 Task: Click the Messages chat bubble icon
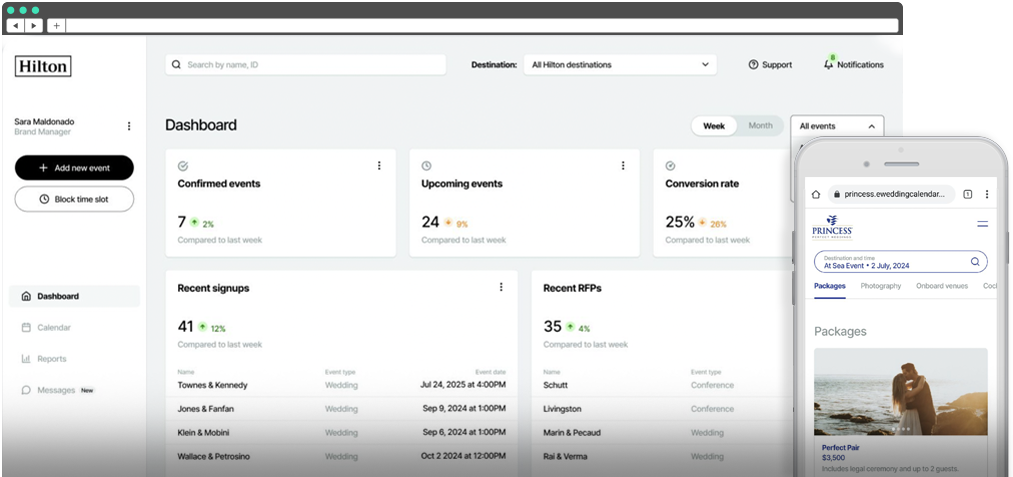(x=26, y=390)
